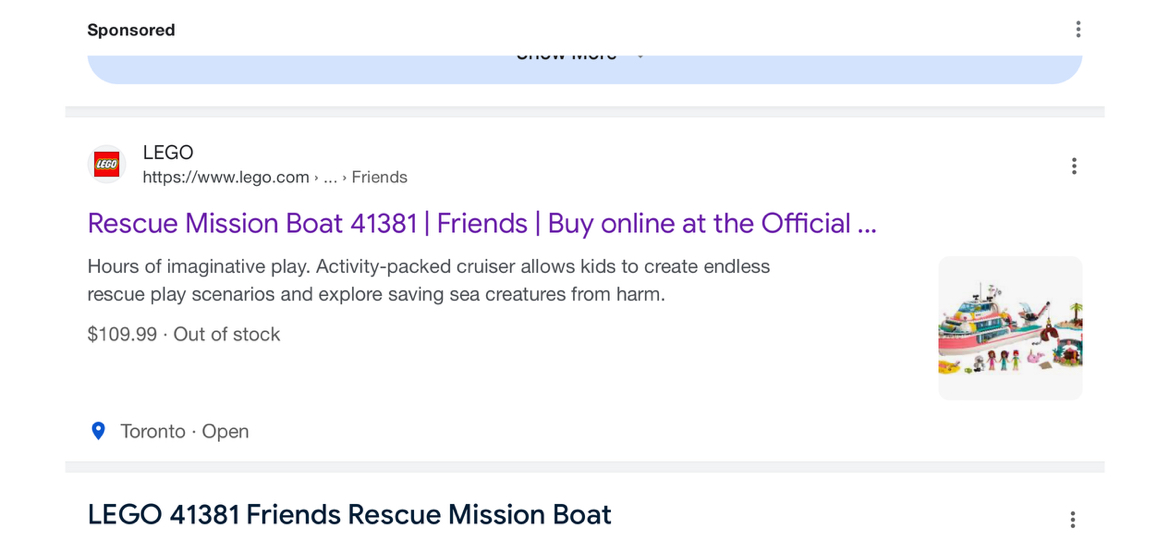This screenshot has width=1170, height=541.
Task: Click the https://www.lego.com URL text
Action: coord(226,177)
